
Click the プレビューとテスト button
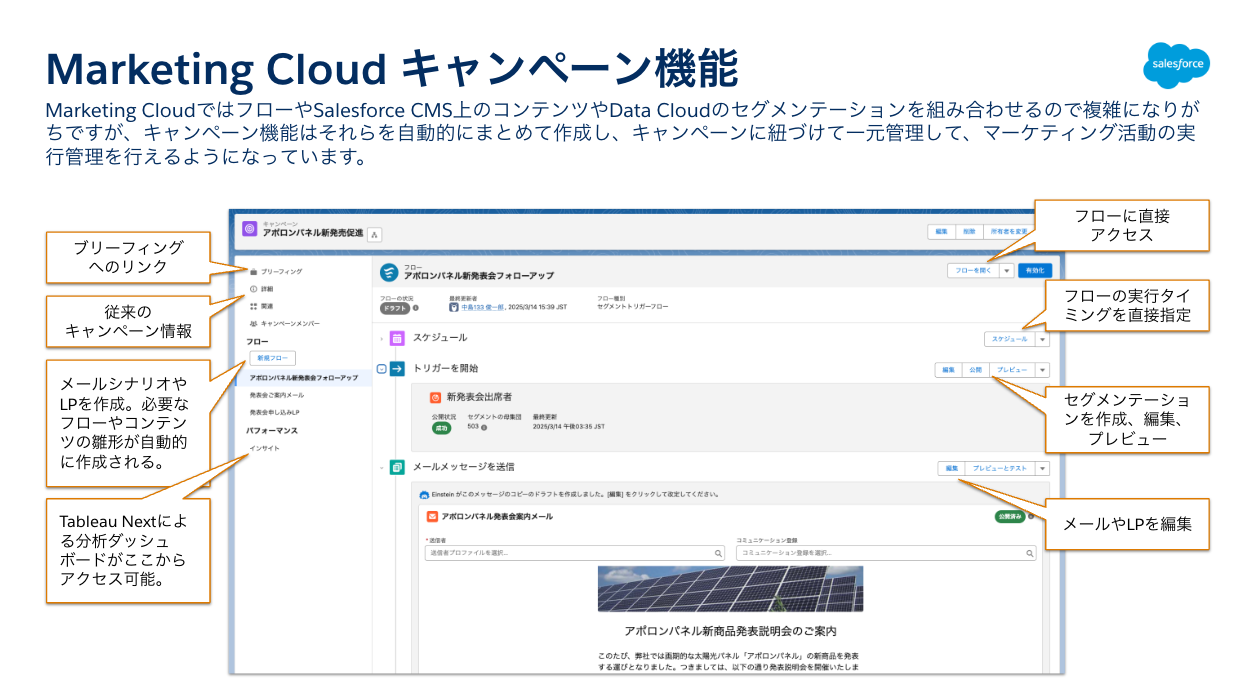[x=1001, y=468]
